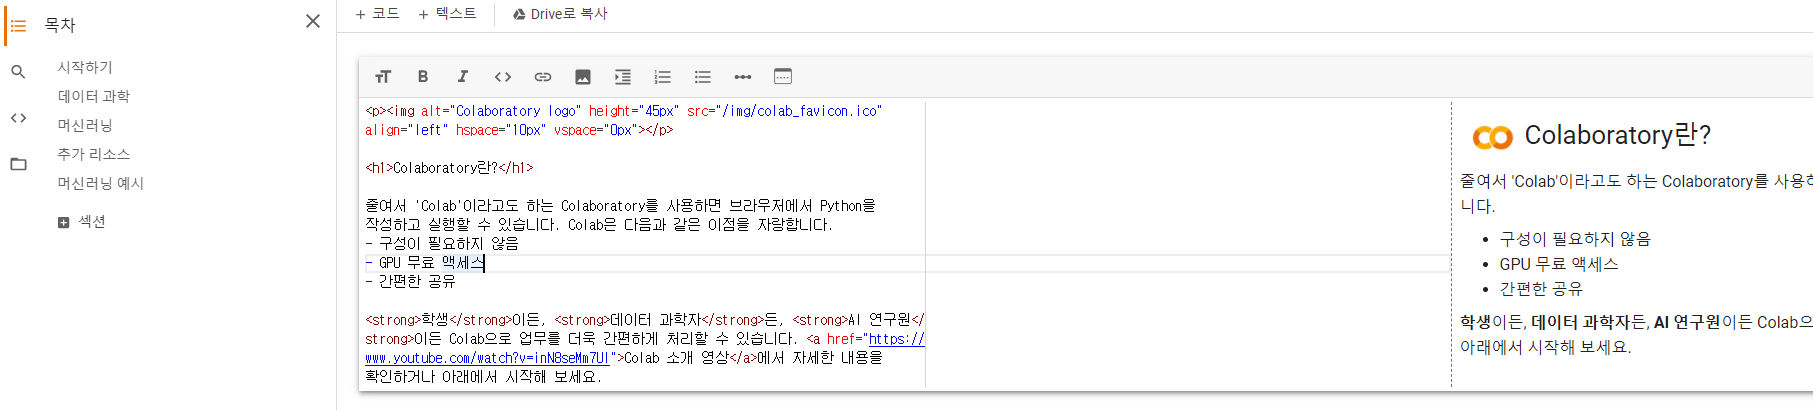Apply italic formatting in text cell
The image size is (1813, 410).
pyautogui.click(x=463, y=76)
